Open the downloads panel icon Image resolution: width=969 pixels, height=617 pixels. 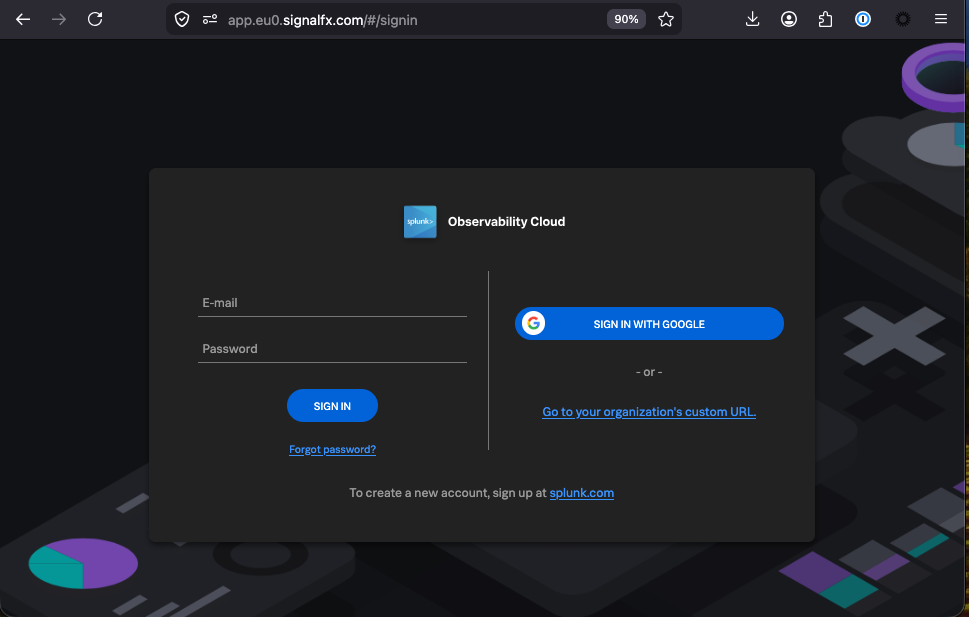pos(752,19)
